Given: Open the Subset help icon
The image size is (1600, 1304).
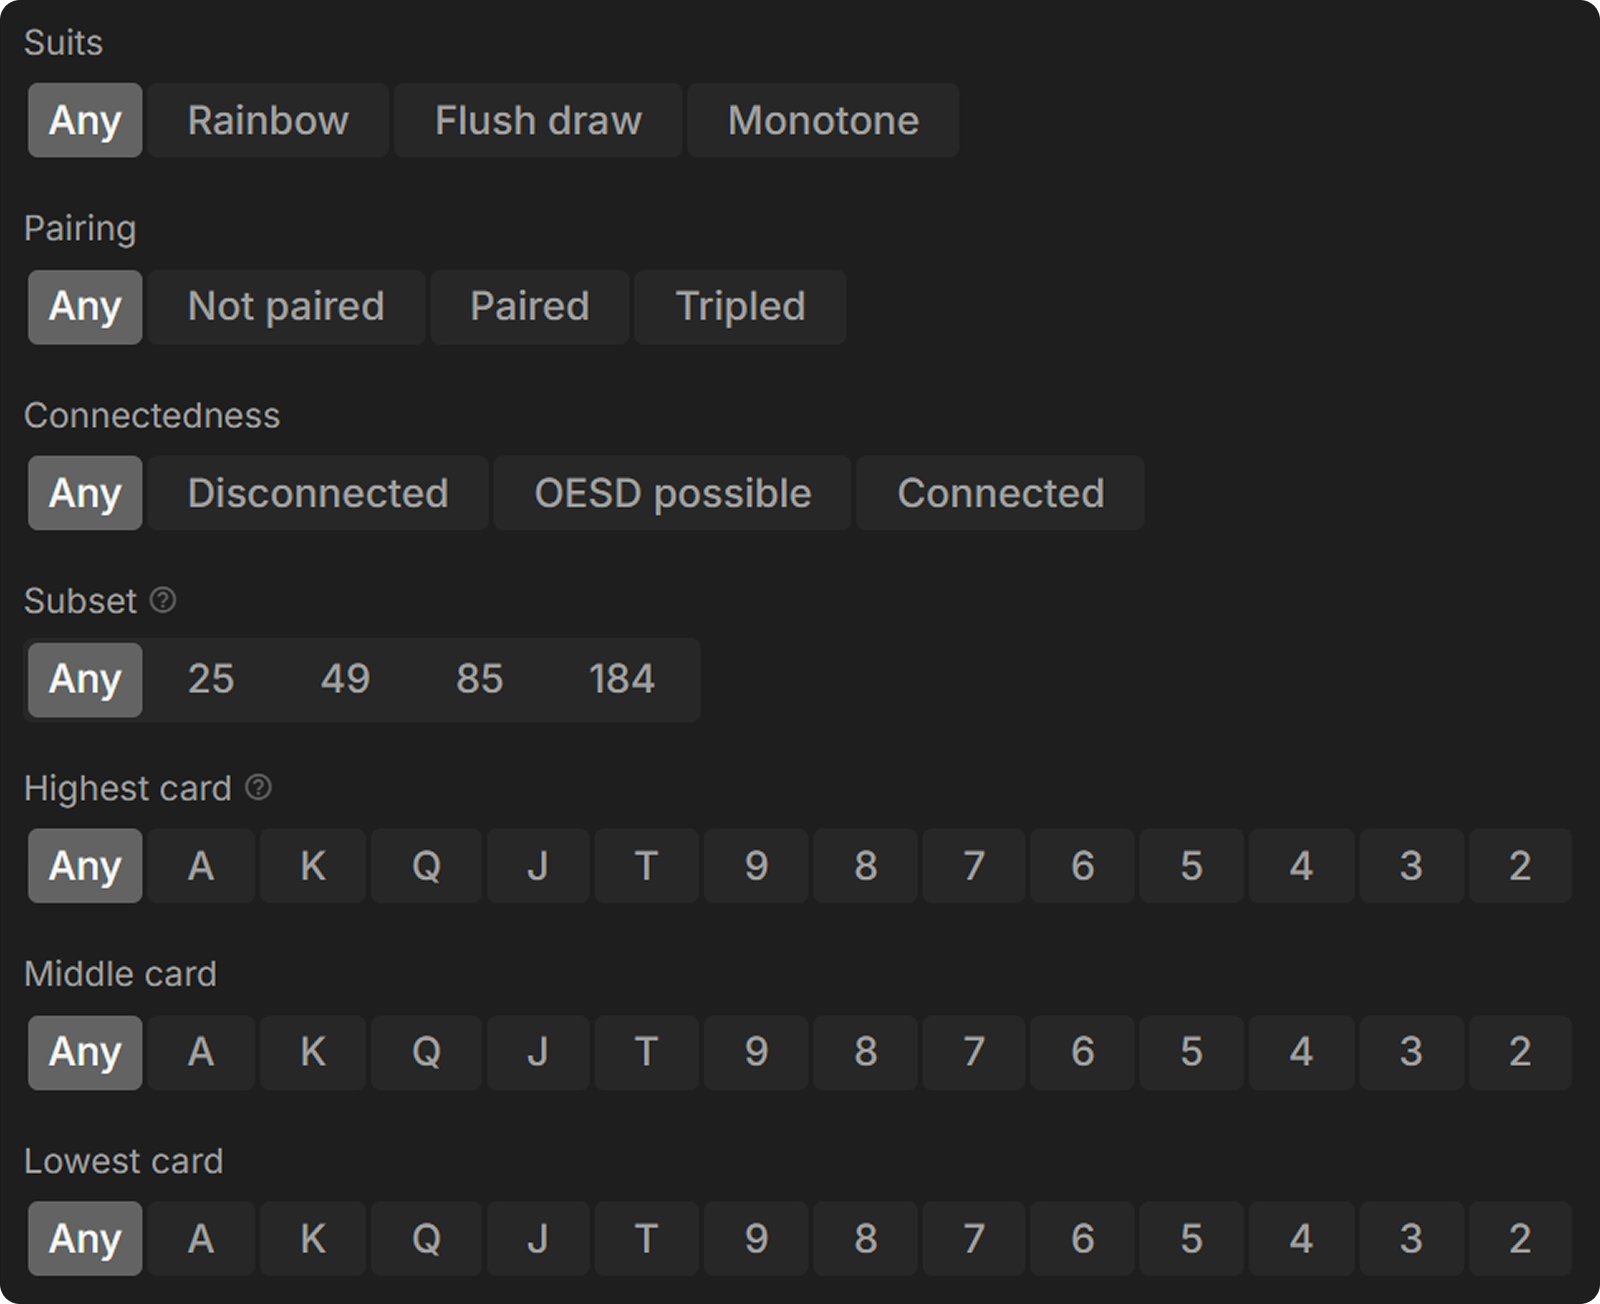Looking at the screenshot, I should point(163,600).
